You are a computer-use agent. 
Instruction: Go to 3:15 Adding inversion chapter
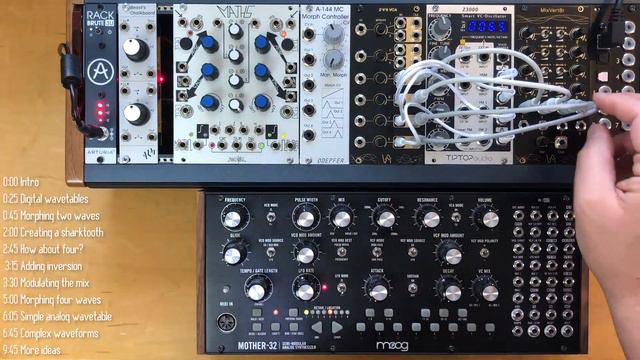click(x=43, y=266)
